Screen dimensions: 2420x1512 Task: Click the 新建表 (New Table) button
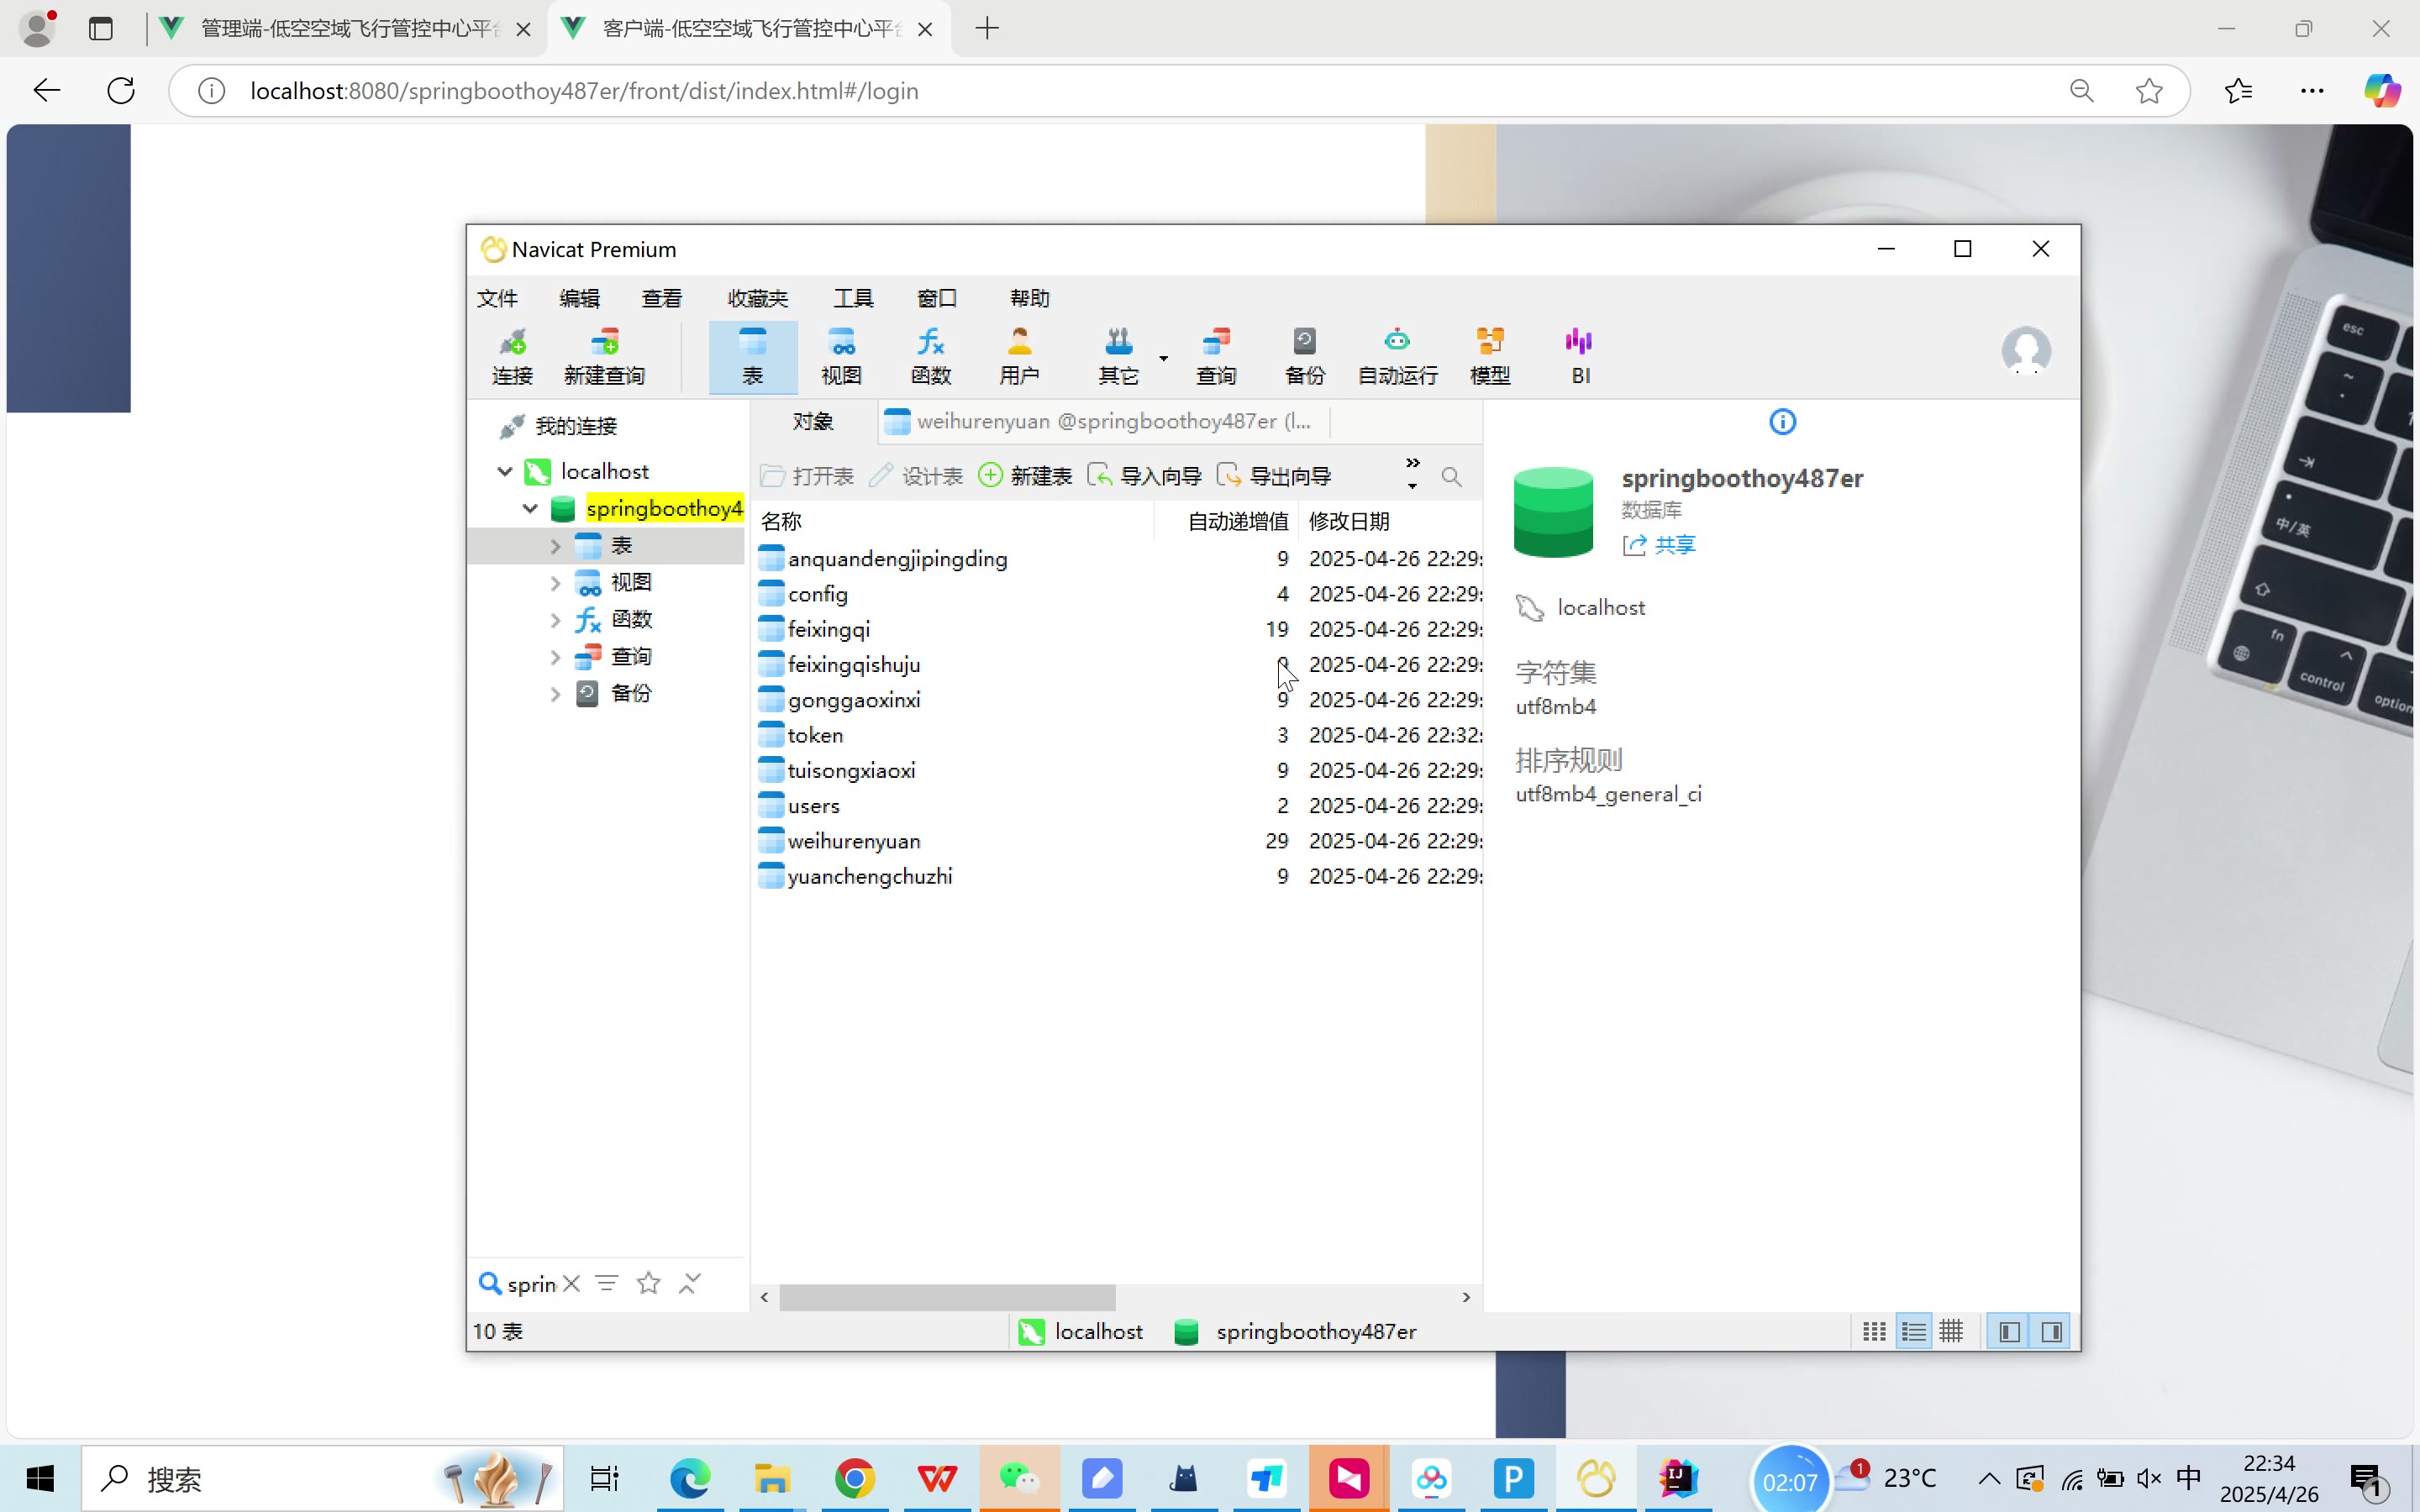[1025, 476]
